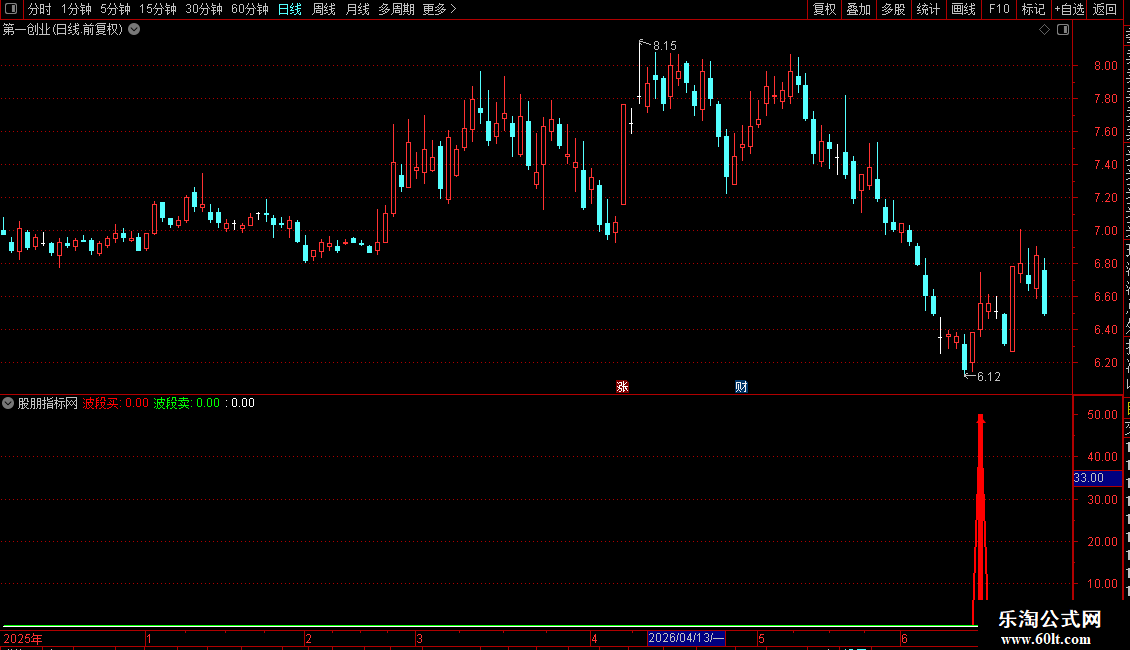Select the 15分钟 period

click(157, 9)
